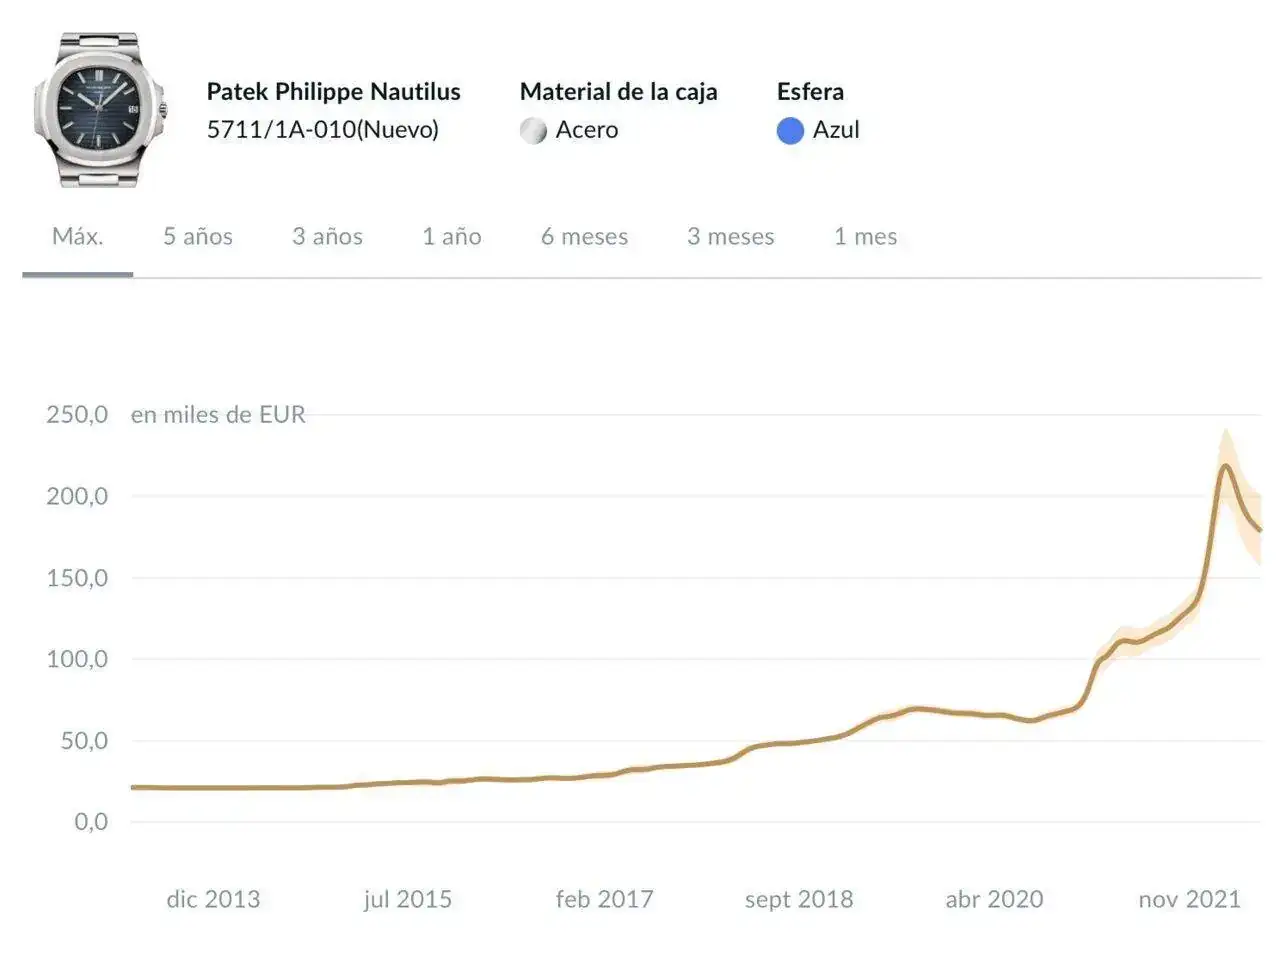Click the sept 2018 axis label
Image resolution: width=1280 pixels, height=954 pixels.
tap(799, 900)
